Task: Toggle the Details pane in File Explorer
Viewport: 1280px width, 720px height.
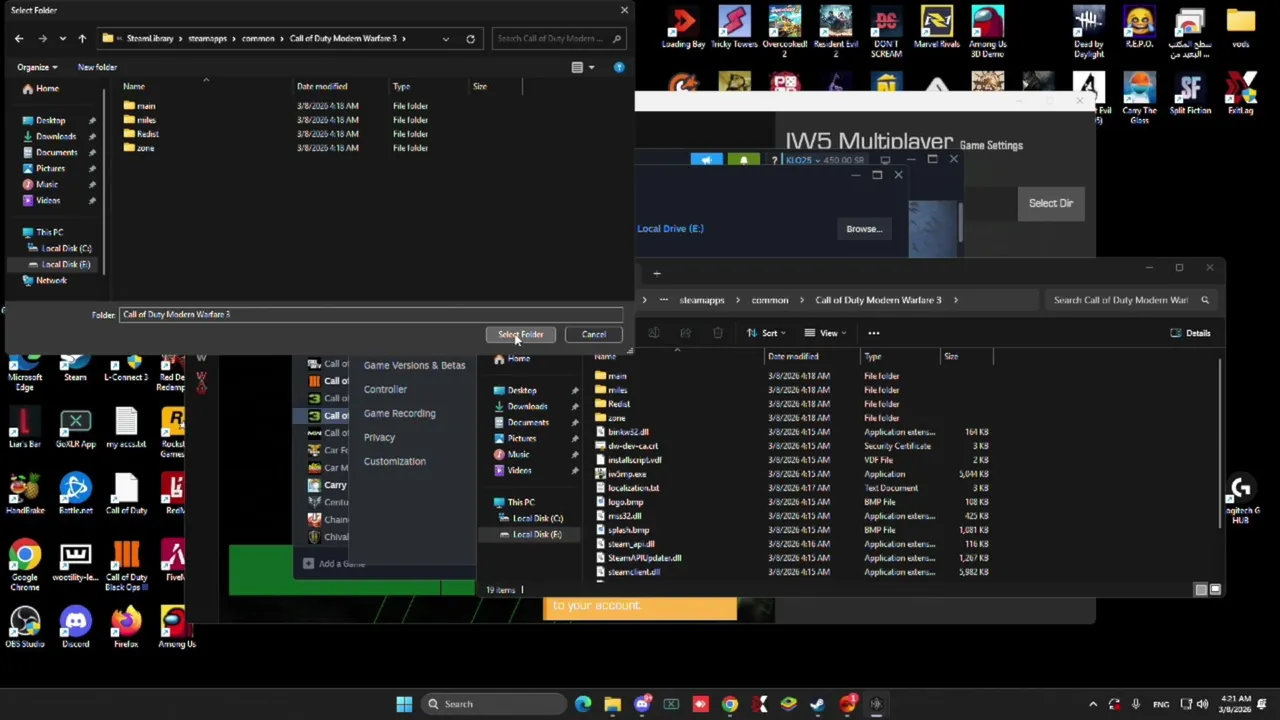Action: (1190, 333)
